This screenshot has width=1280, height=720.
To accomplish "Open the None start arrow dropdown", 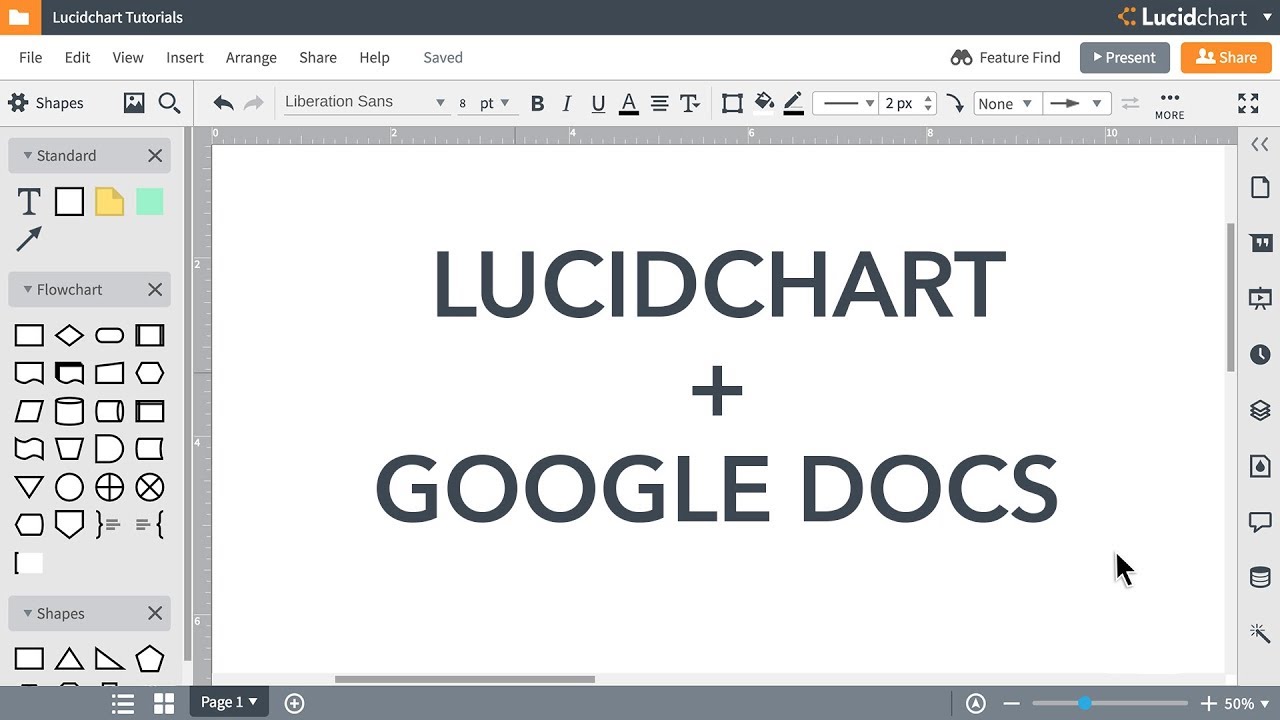I will point(1008,103).
